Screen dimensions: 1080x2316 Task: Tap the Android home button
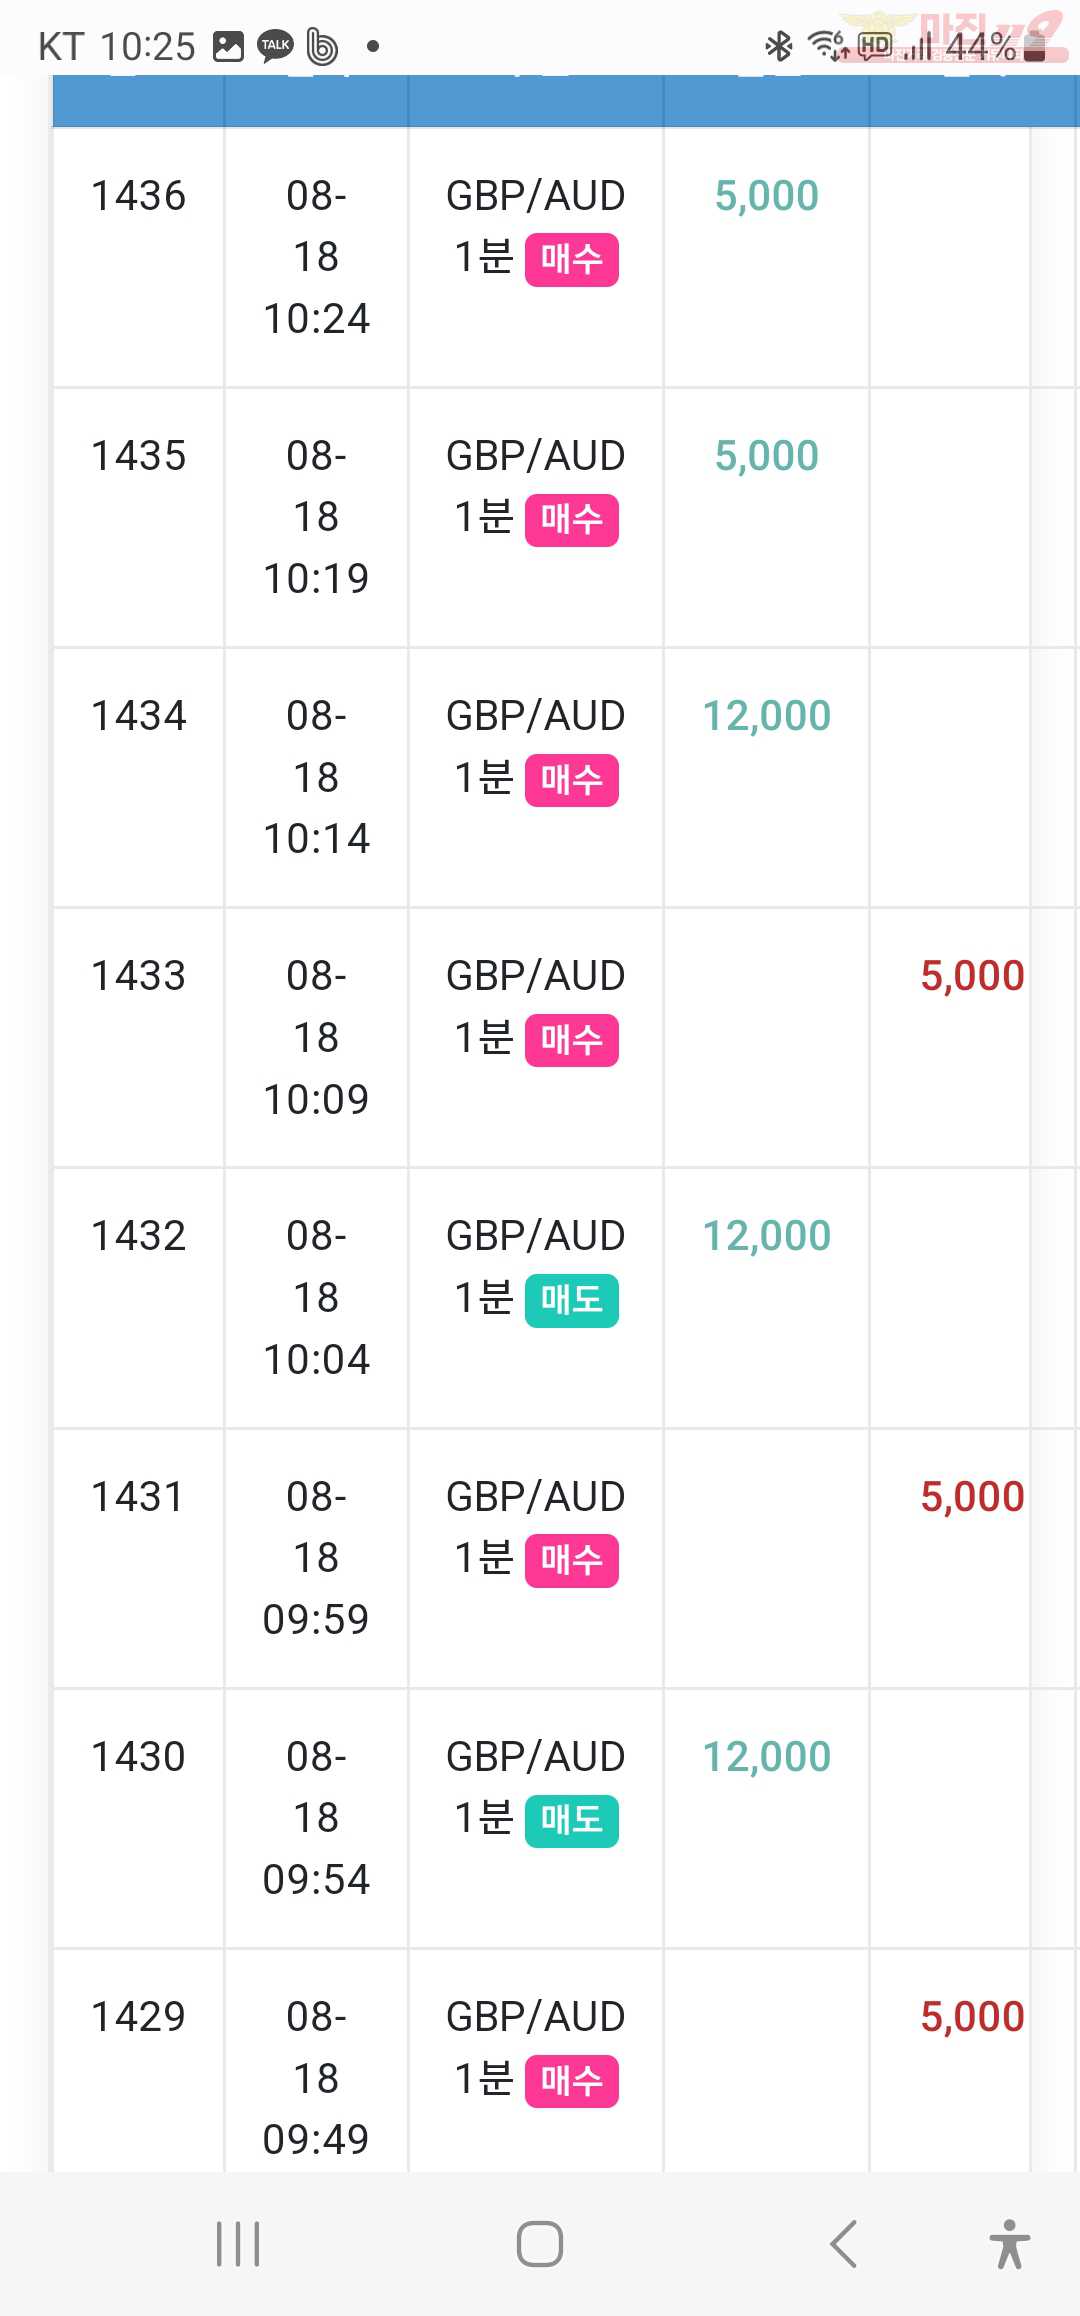tap(540, 2244)
